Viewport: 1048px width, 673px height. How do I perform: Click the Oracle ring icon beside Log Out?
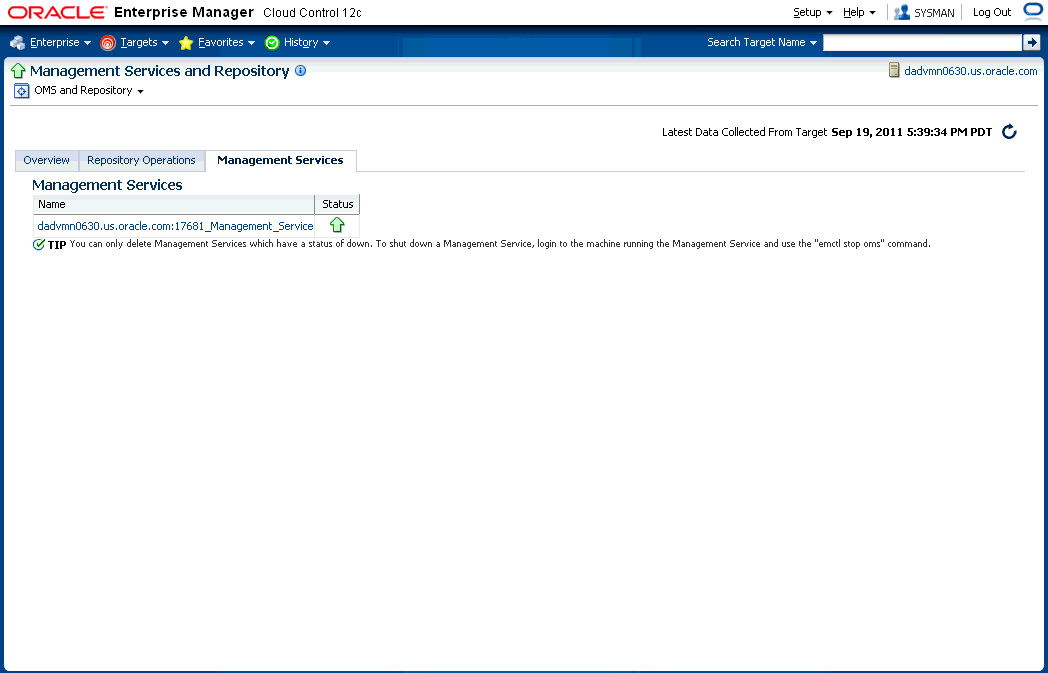pos(1033,11)
